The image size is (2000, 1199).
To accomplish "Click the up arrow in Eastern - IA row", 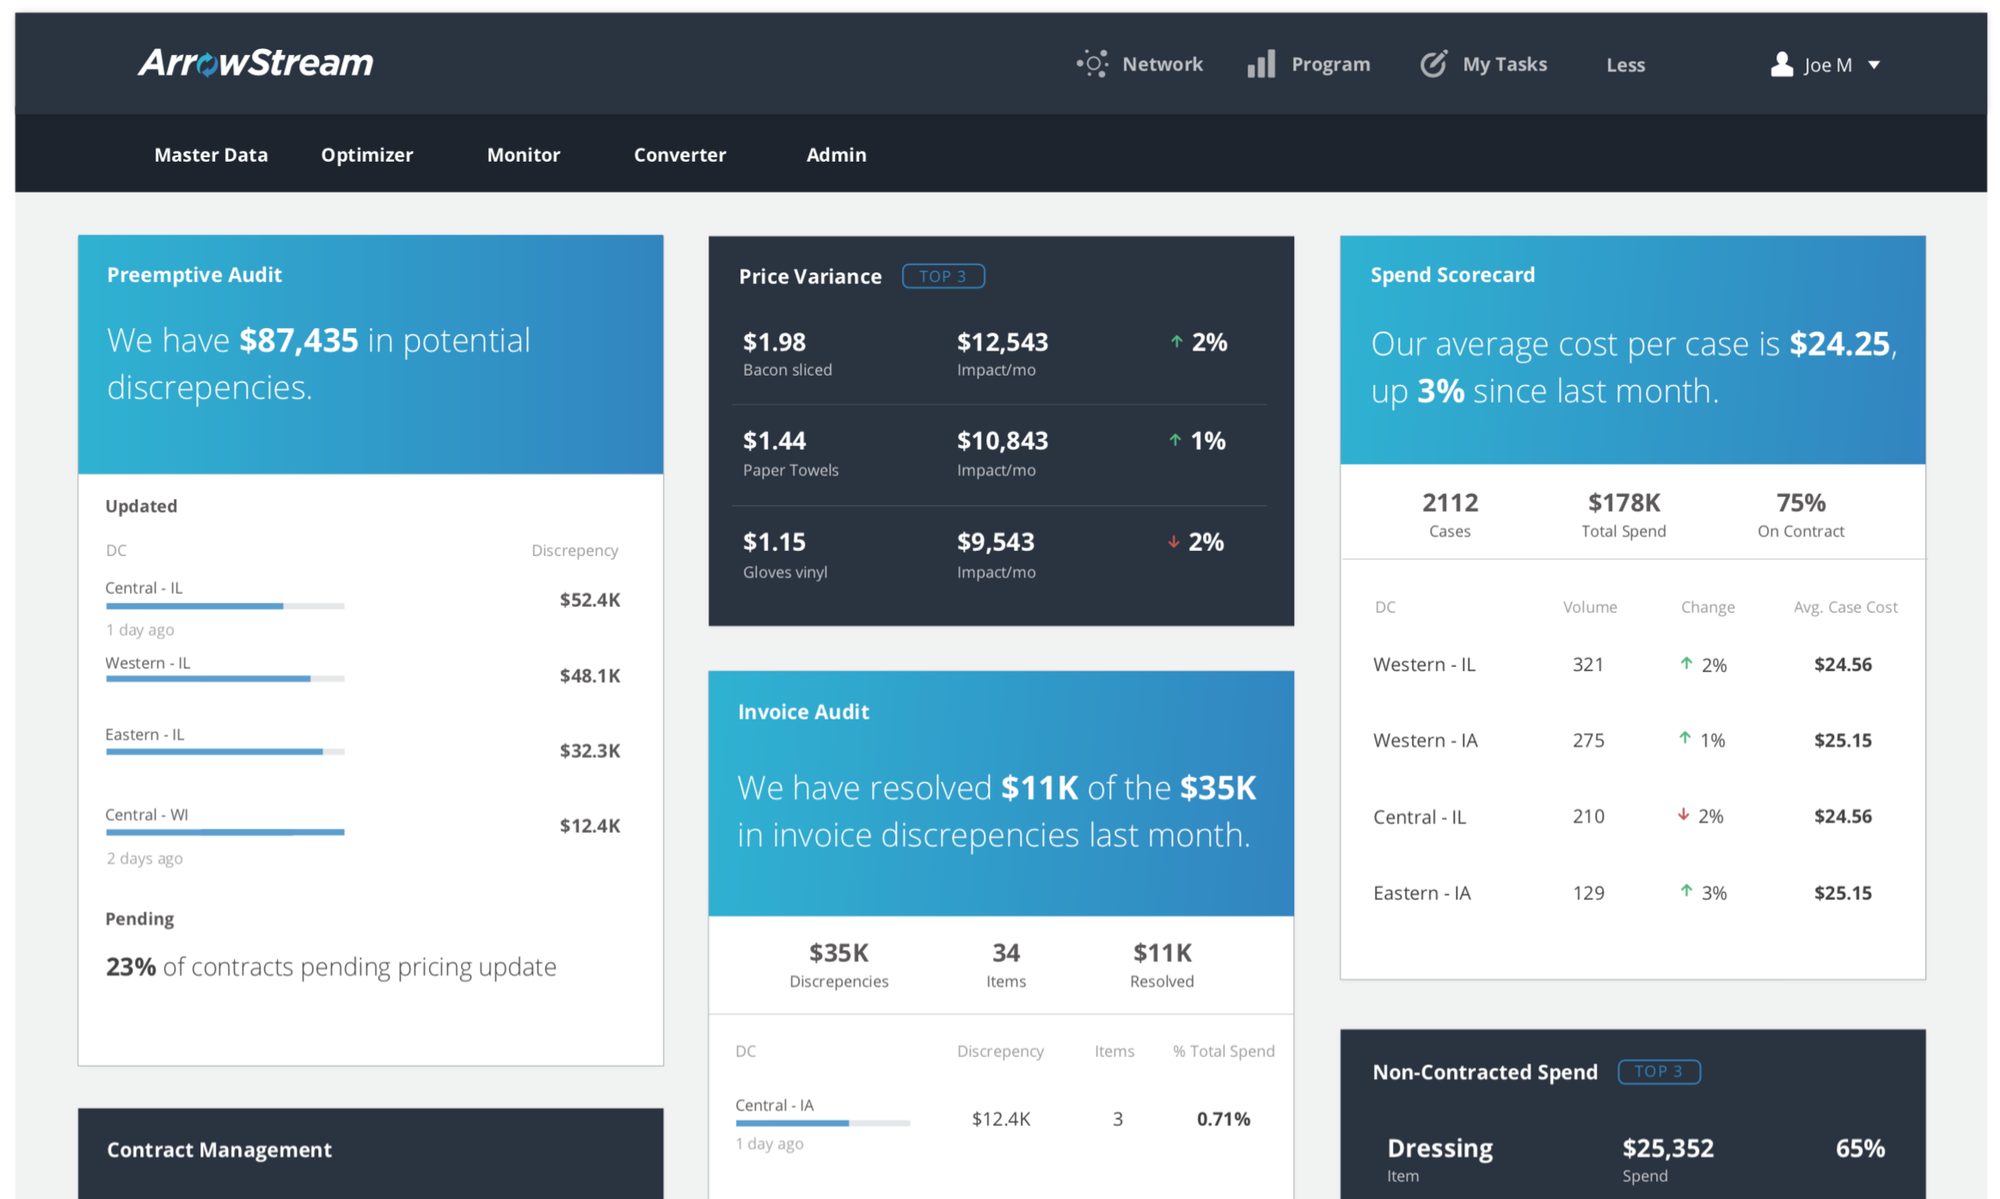I will click(x=1686, y=891).
